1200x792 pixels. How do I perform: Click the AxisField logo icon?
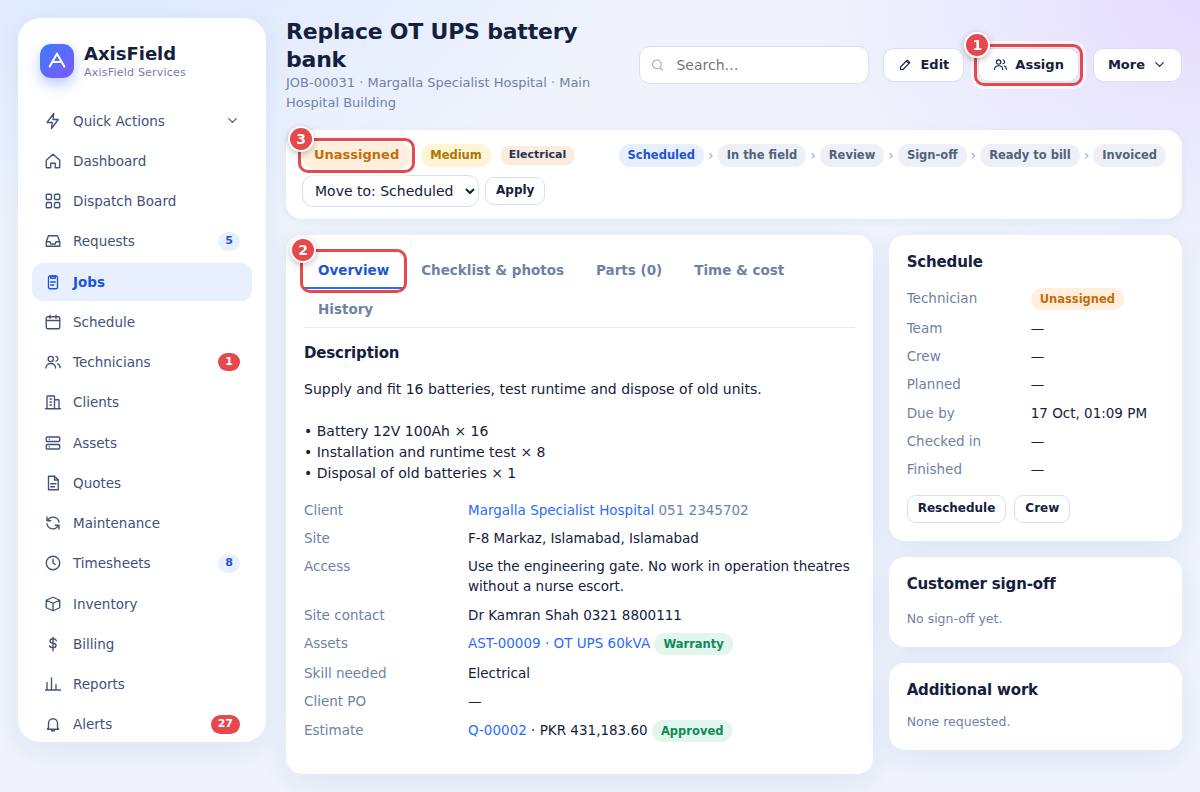[x=57, y=61]
